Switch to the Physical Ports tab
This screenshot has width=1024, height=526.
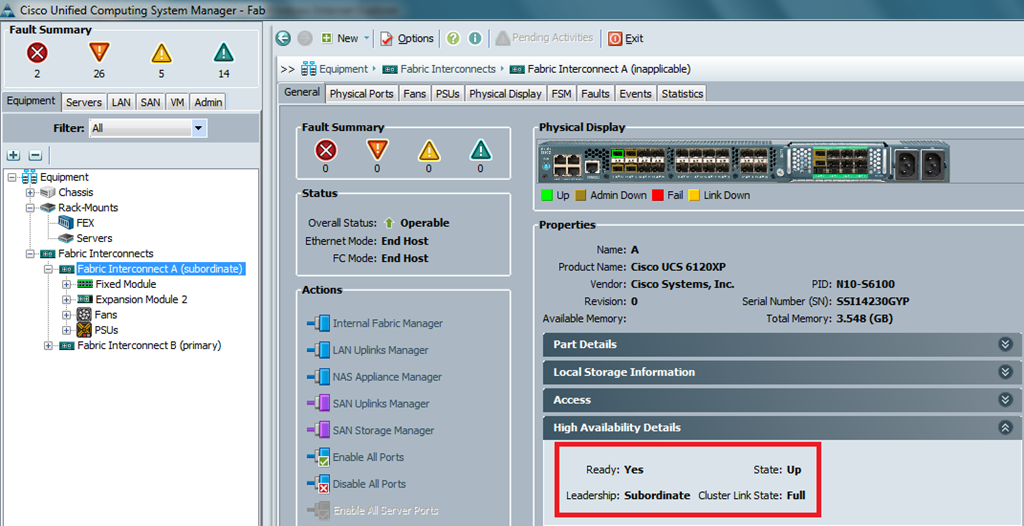click(x=361, y=93)
